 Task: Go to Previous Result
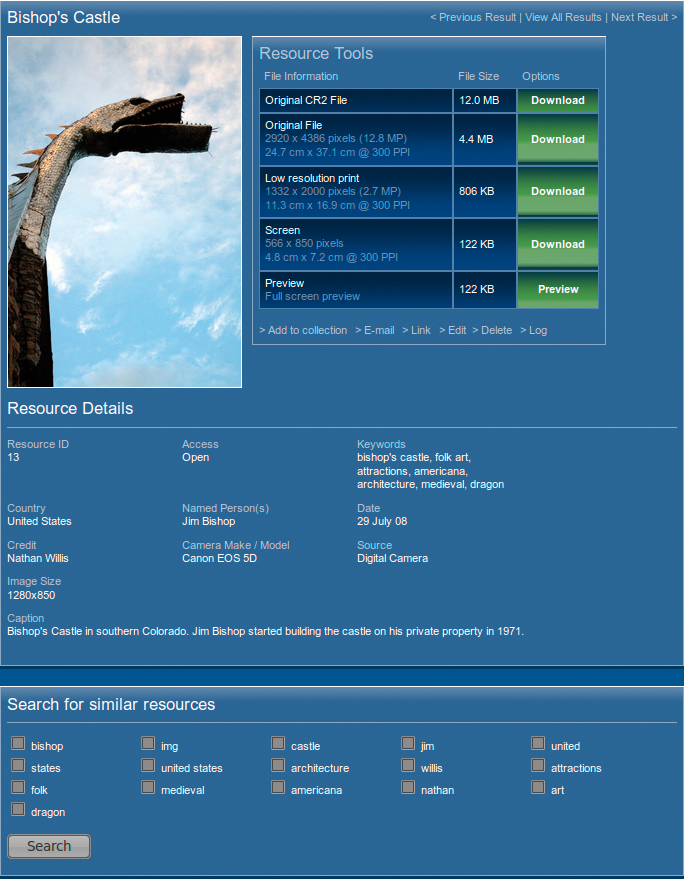(x=473, y=17)
